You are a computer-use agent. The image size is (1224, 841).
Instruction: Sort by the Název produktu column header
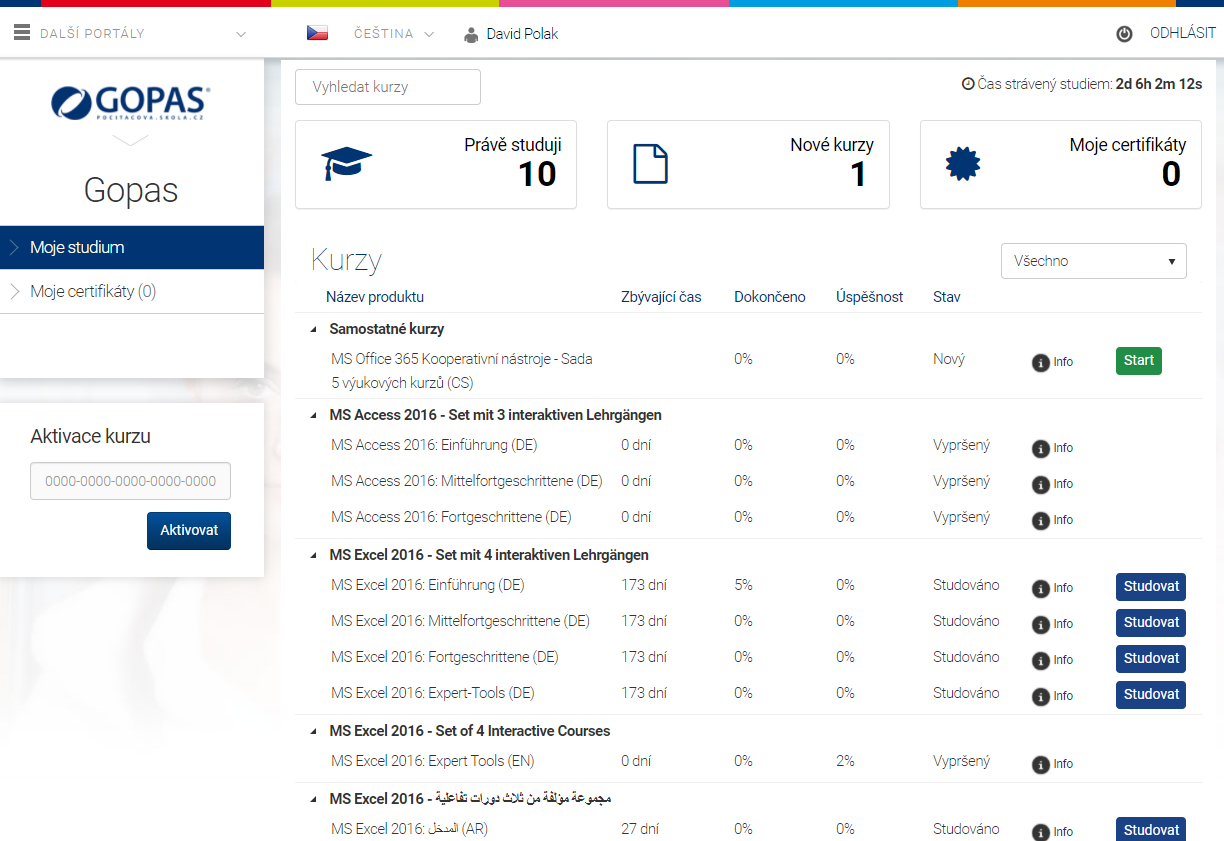pyautogui.click(x=375, y=297)
